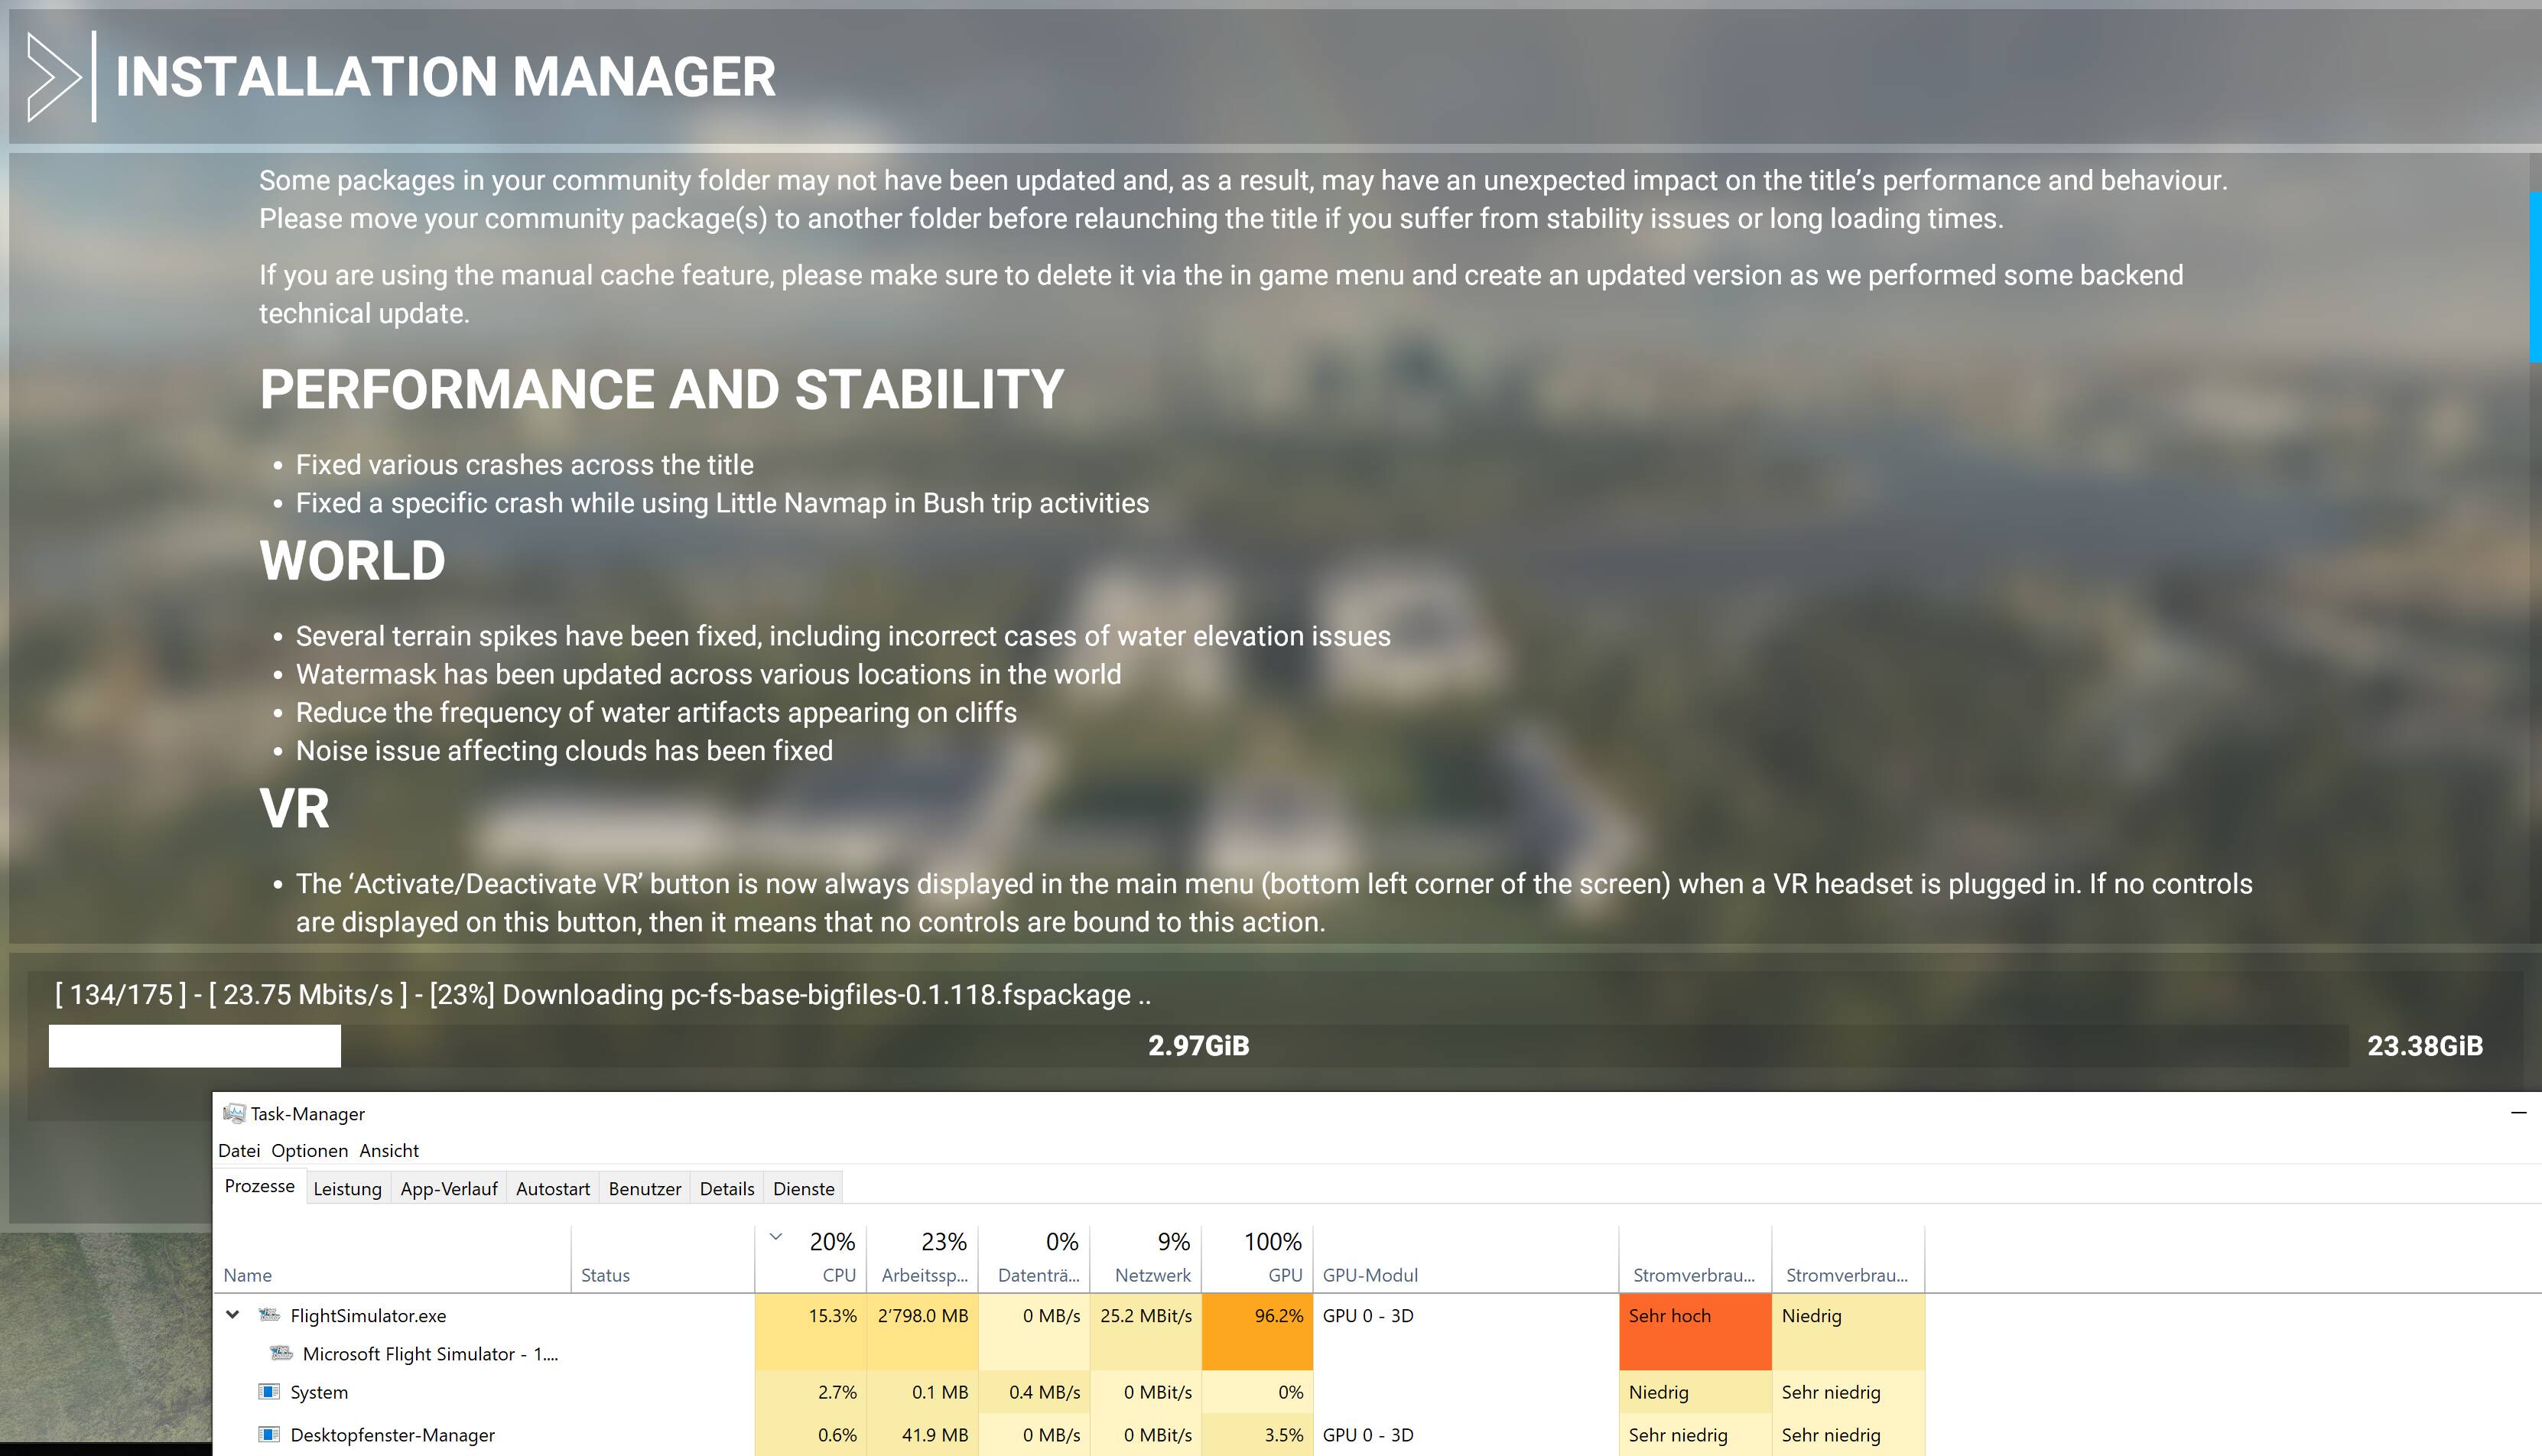Click the Desktopfenster-Manager process icon

tap(269, 1434)
